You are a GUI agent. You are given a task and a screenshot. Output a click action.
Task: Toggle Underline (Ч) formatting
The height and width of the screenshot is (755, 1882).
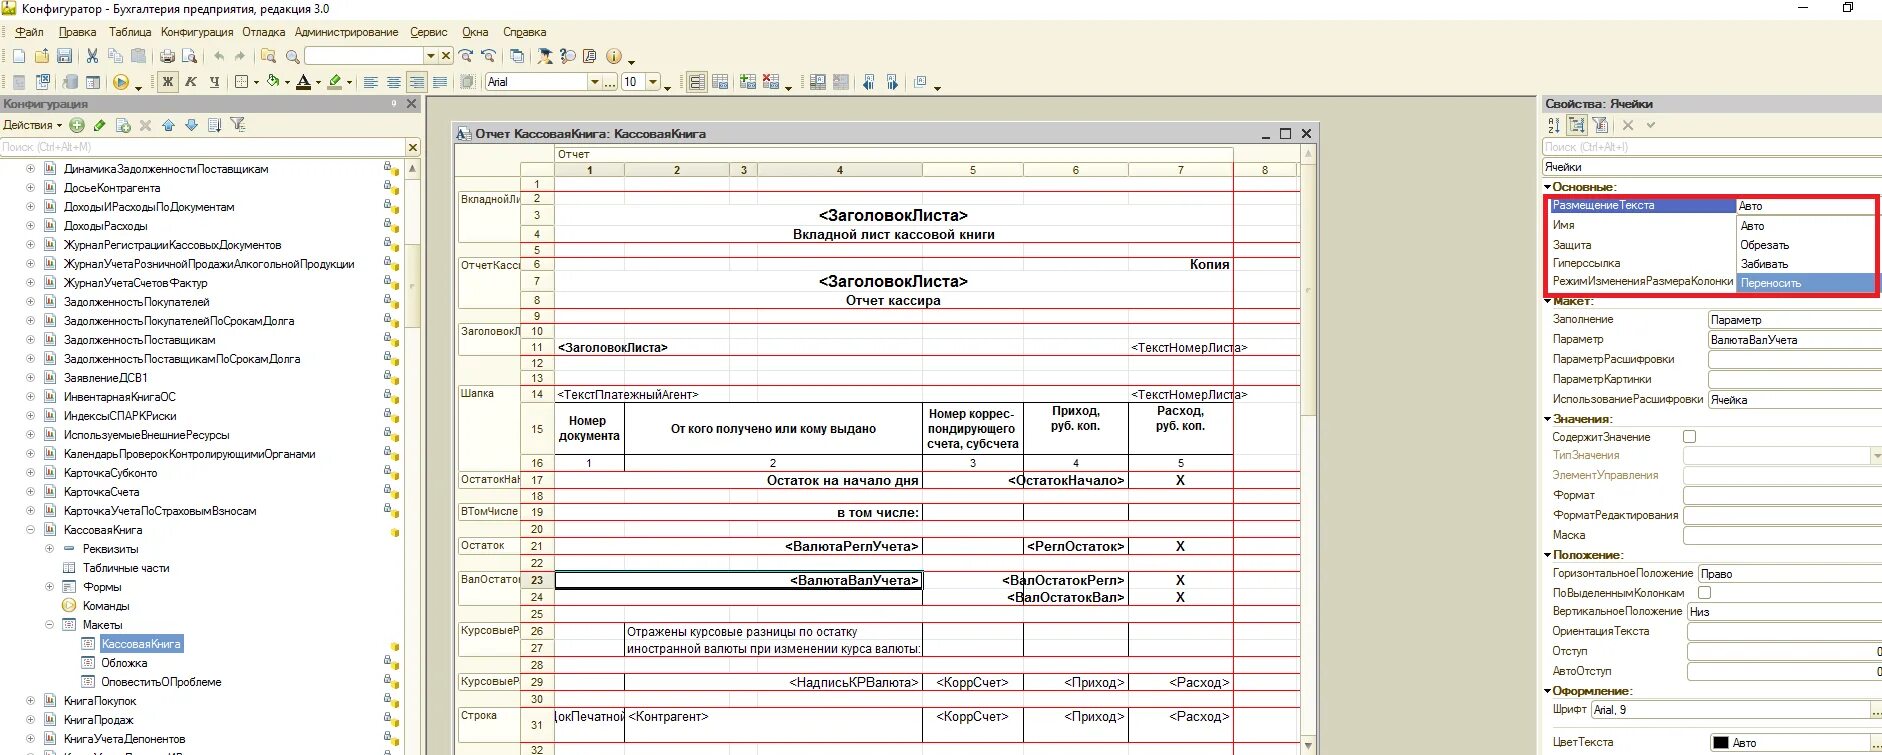pos(214,82)
